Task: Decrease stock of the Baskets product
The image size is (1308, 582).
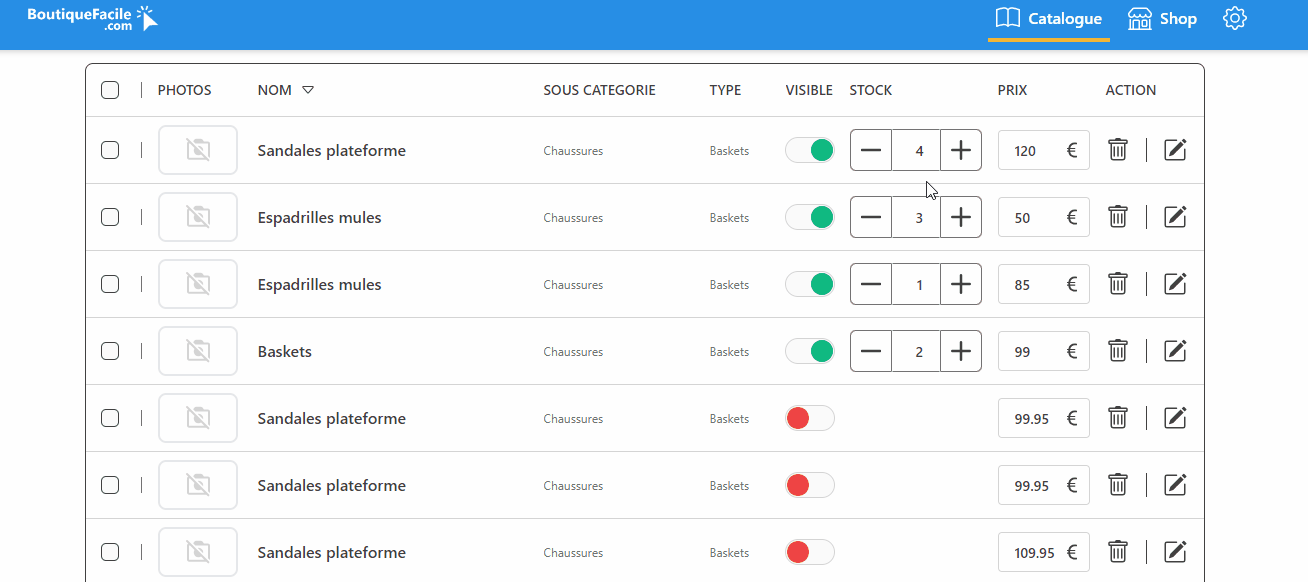Action: point(871,351)
